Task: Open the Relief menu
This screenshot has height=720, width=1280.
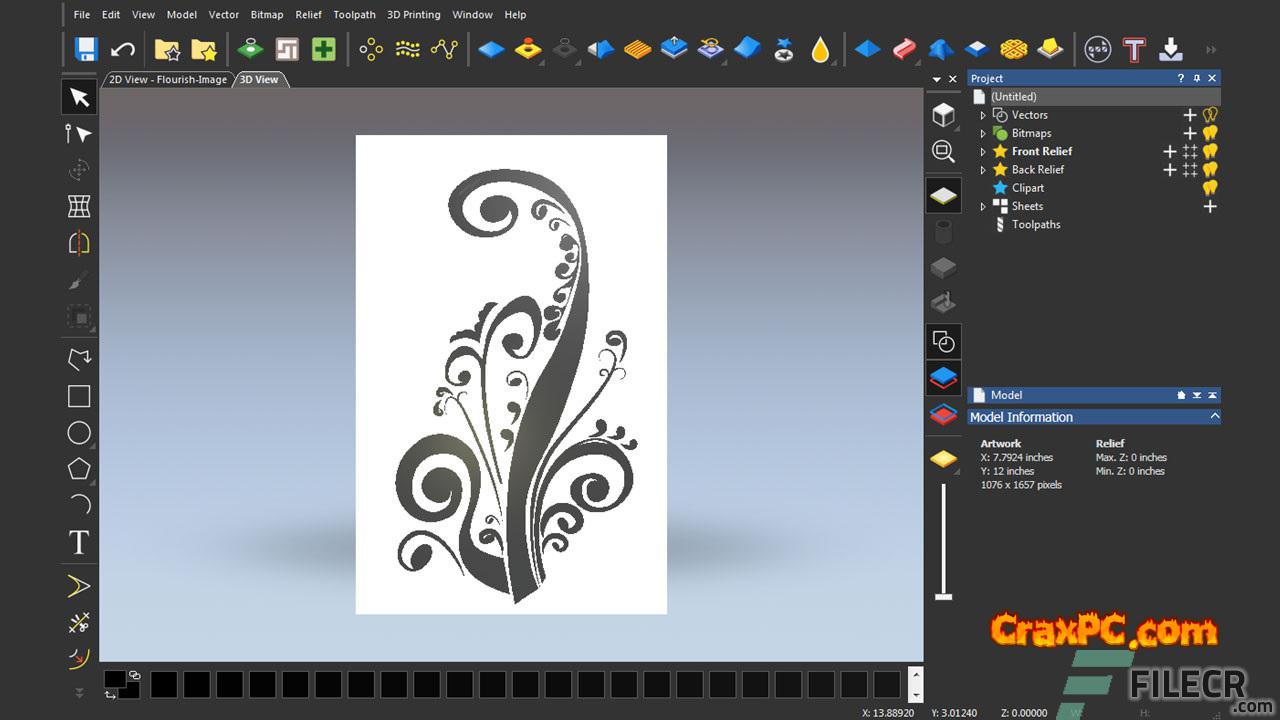Action: coord(308,15)
